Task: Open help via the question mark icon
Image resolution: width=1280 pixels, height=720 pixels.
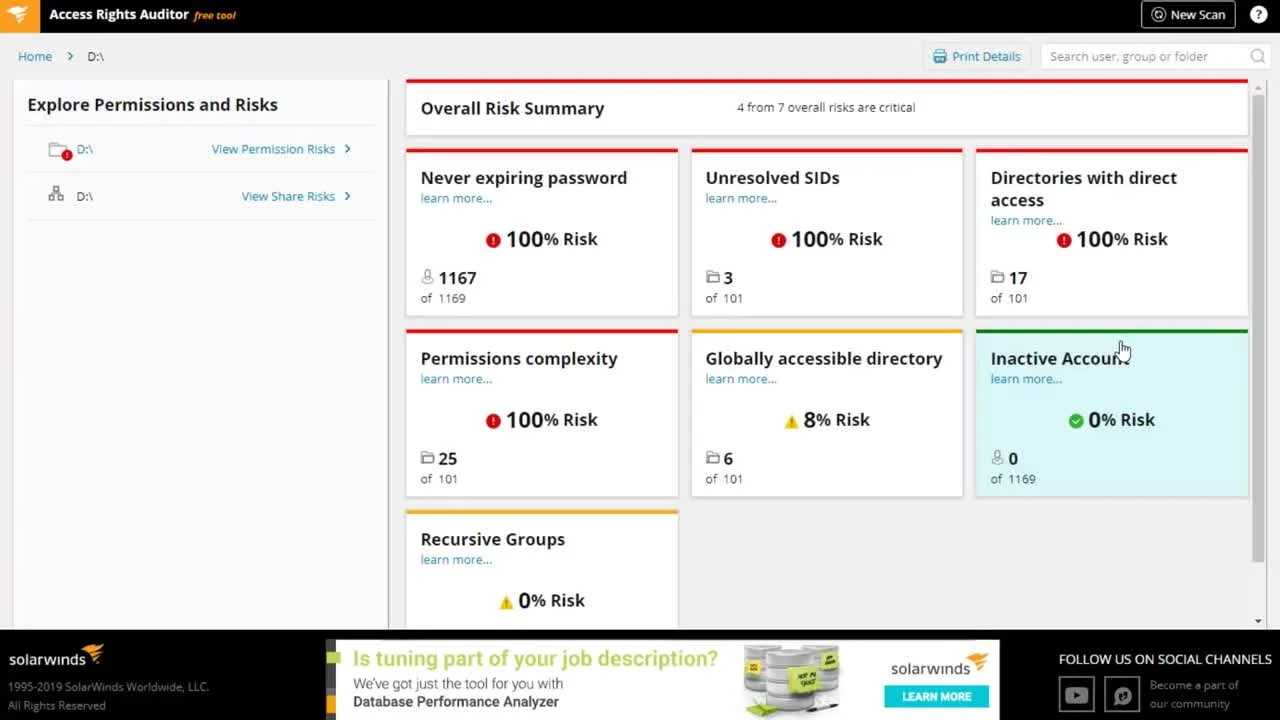Action: 1258,15
